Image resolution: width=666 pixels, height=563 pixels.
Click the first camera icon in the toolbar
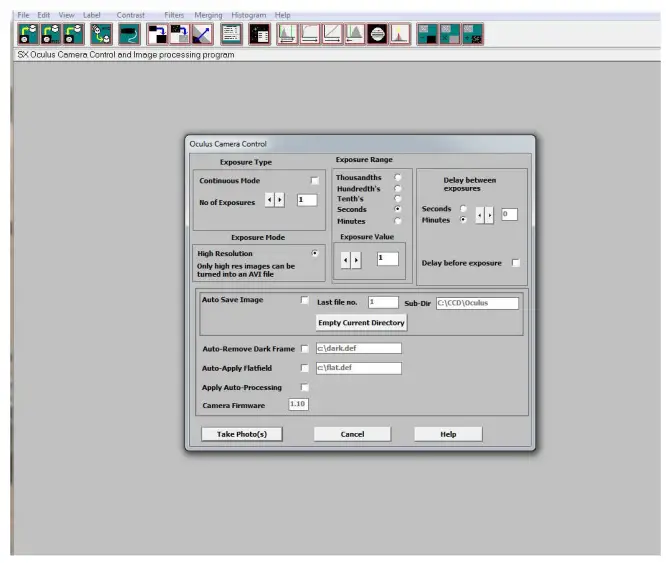(x=27, y=35)
